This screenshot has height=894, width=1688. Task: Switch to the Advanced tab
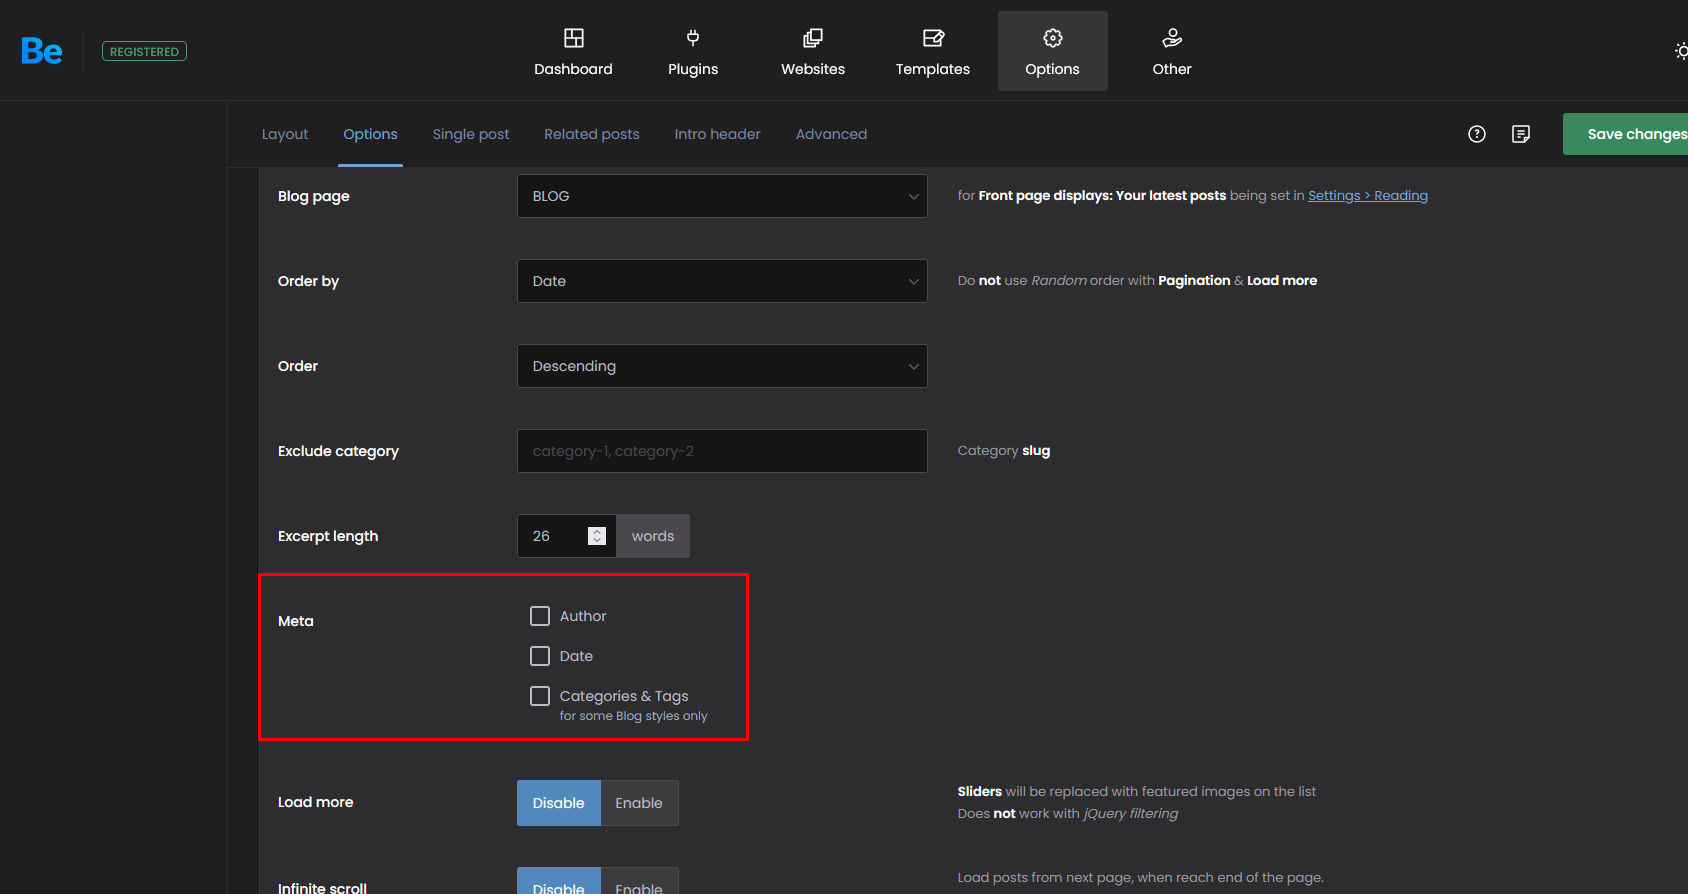point(831,134)
